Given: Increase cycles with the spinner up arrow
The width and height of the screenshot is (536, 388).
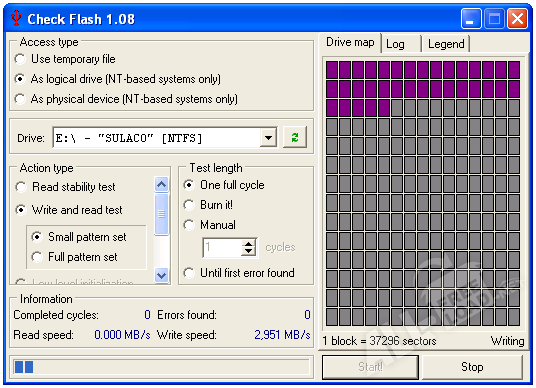Looking at the screenshot, I should (249, 243).
